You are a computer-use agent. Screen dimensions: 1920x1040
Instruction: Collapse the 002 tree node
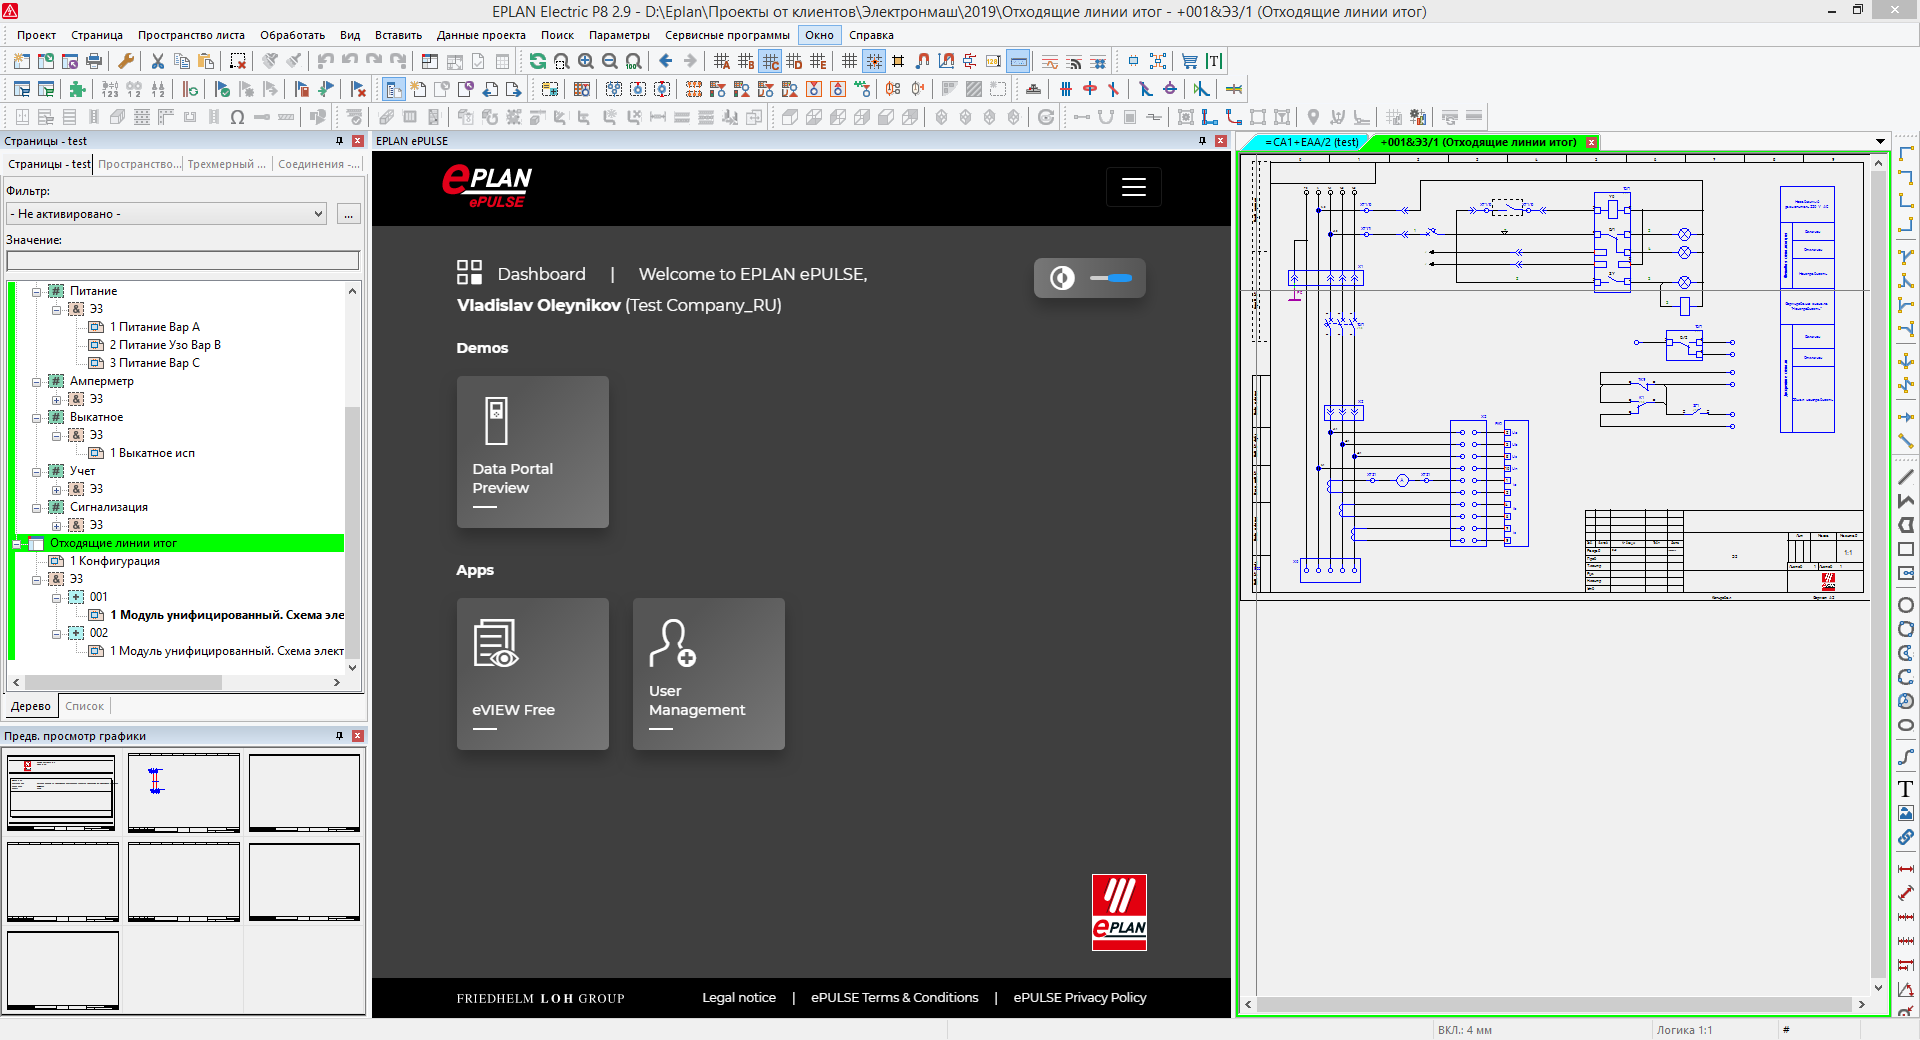coord(56,633)
